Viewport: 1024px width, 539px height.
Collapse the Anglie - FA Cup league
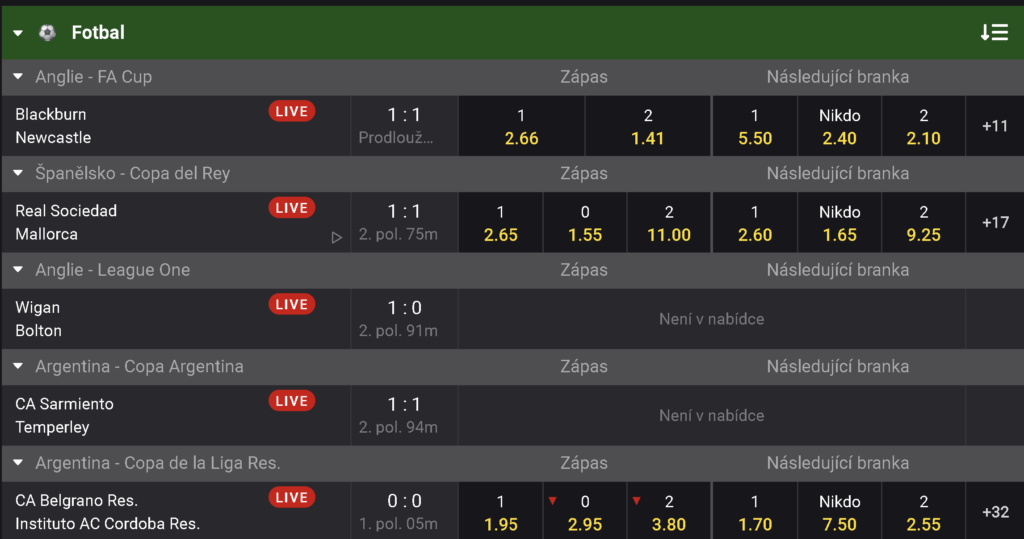(x=18, y=77)
